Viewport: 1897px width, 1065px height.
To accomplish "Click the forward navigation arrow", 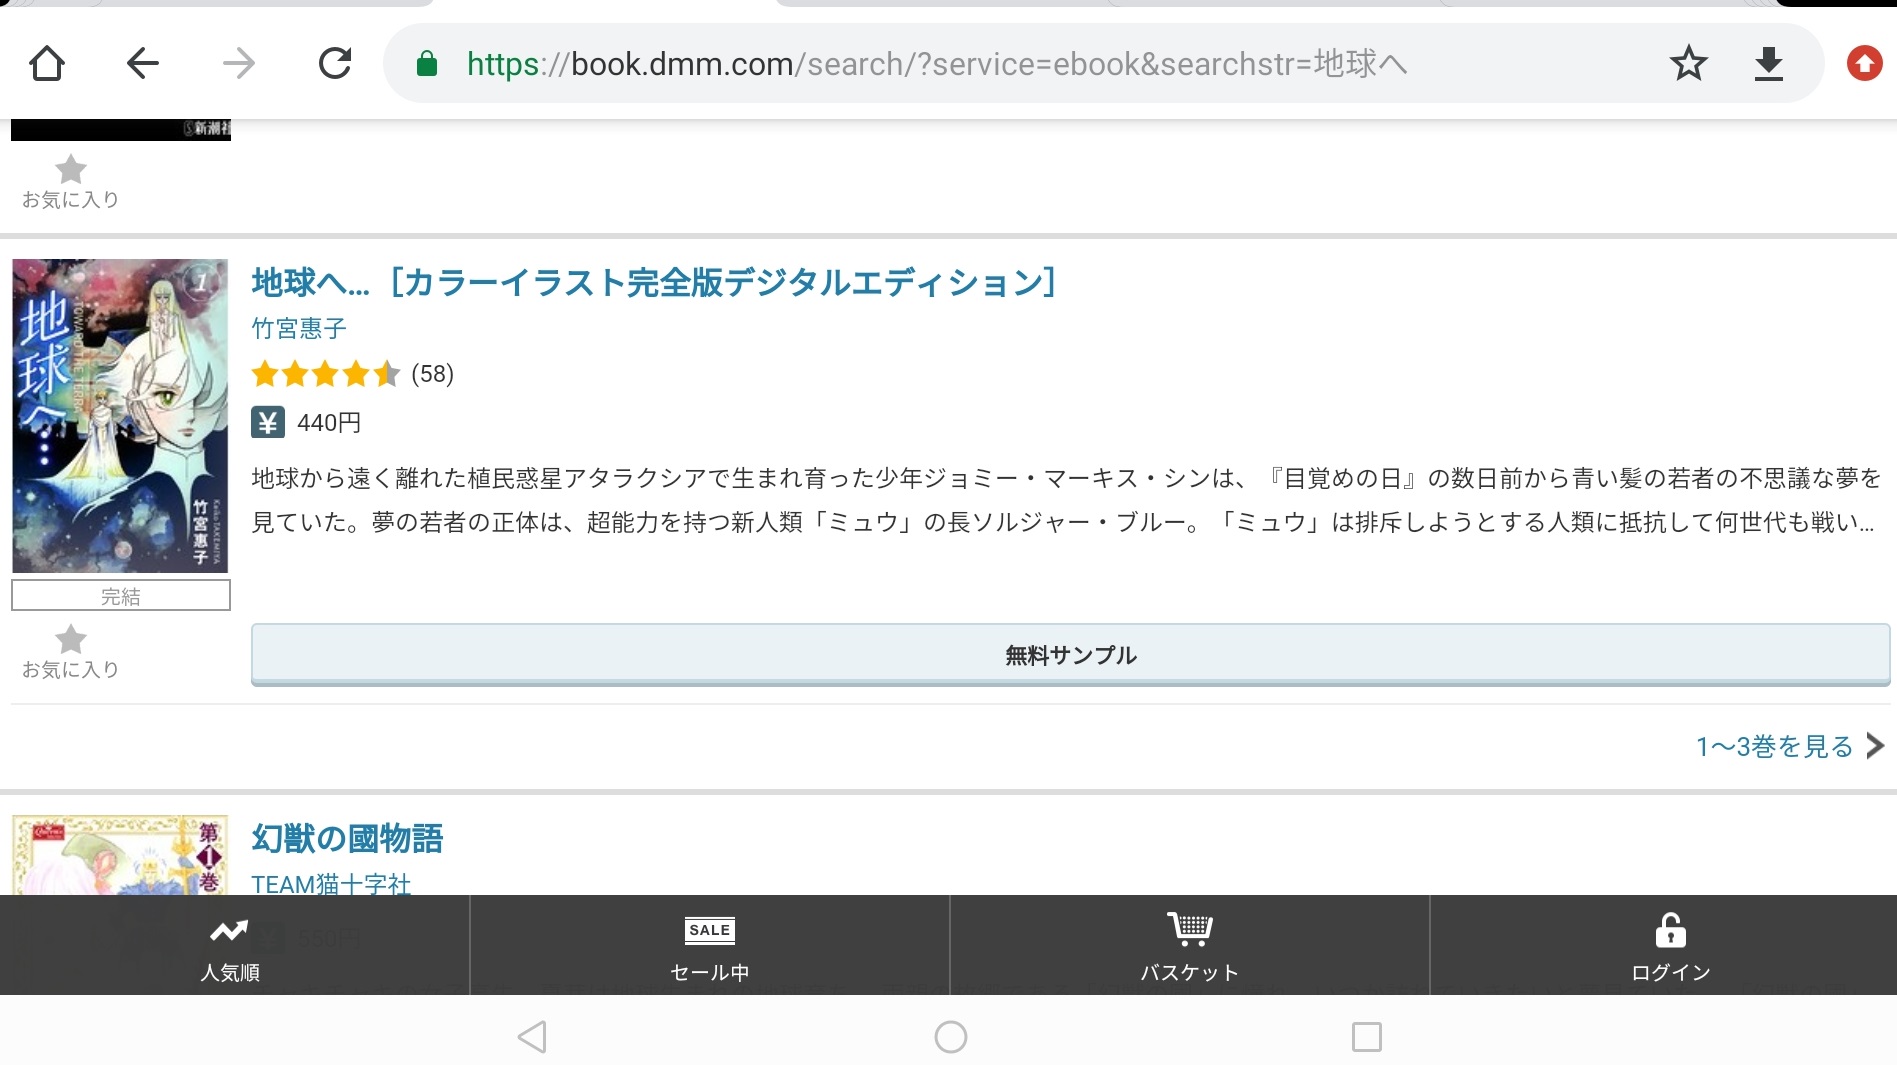I will [x=238, y=64].
